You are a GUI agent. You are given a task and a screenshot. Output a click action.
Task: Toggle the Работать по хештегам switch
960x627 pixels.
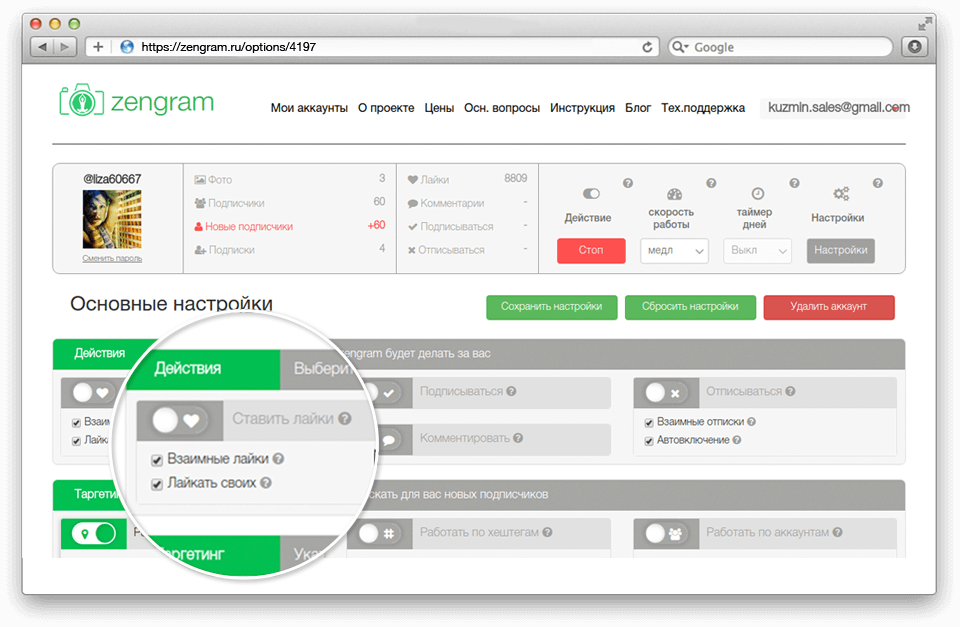[x=380, y=533]
